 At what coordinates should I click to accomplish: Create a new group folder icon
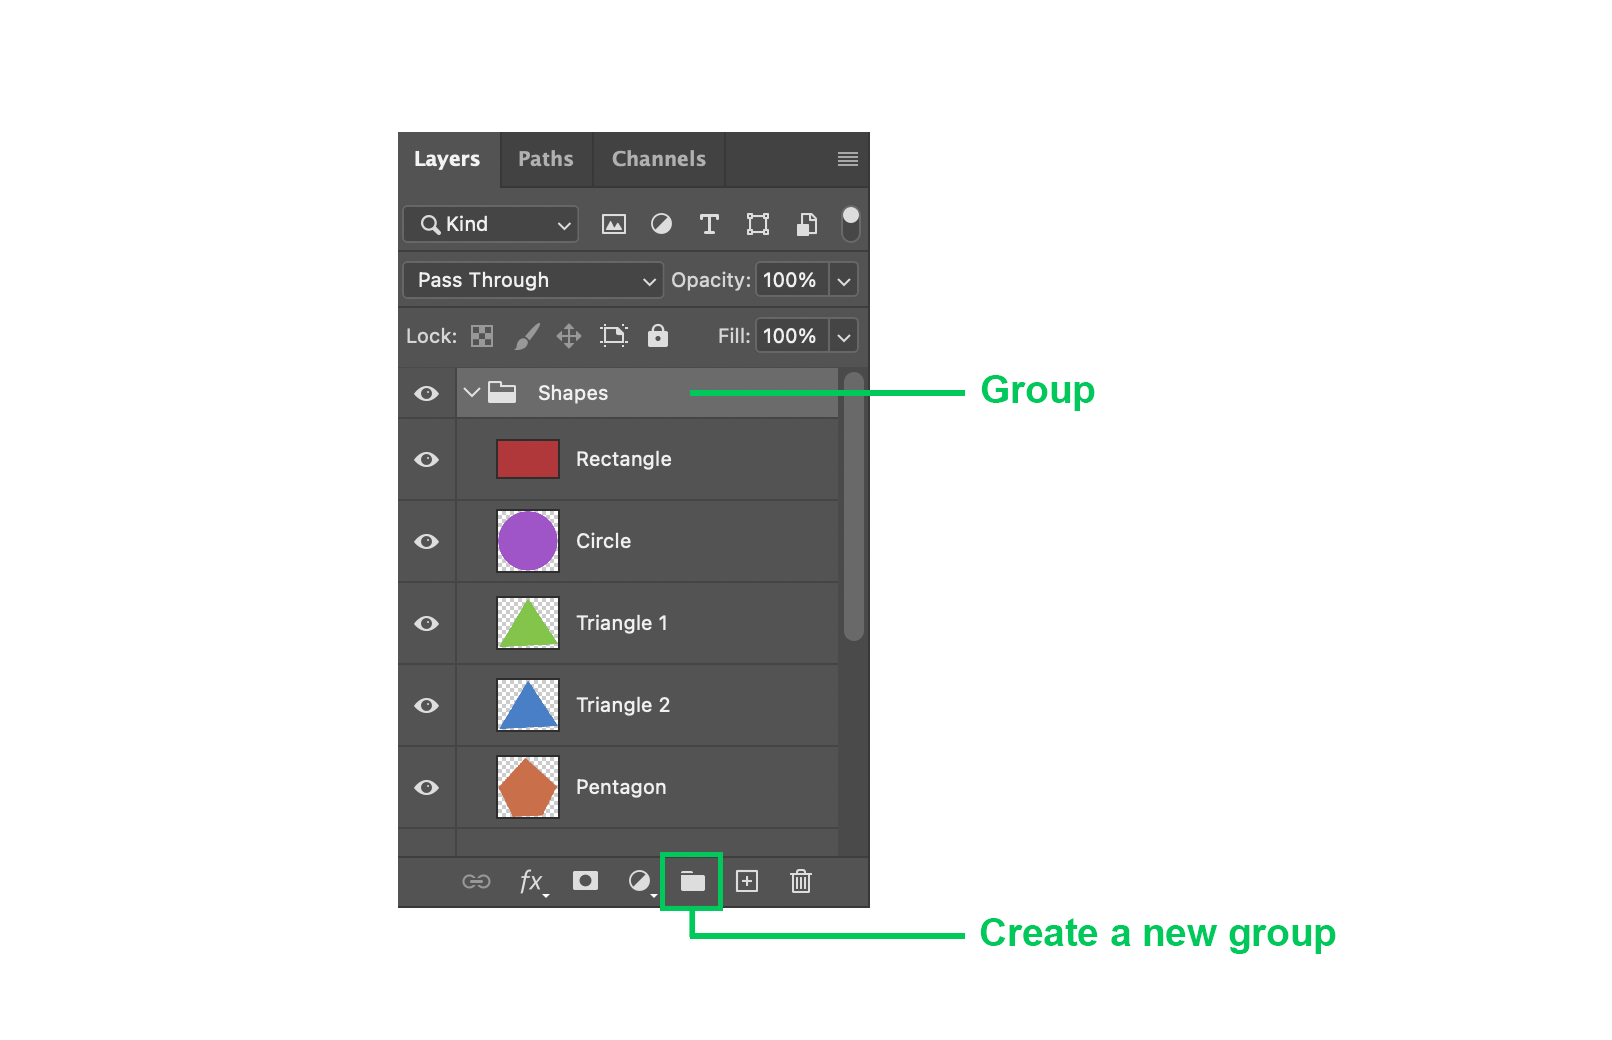[692, 881]
